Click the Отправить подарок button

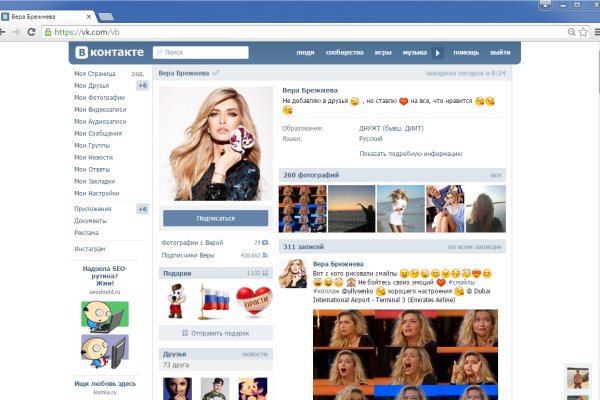[215, 333]
